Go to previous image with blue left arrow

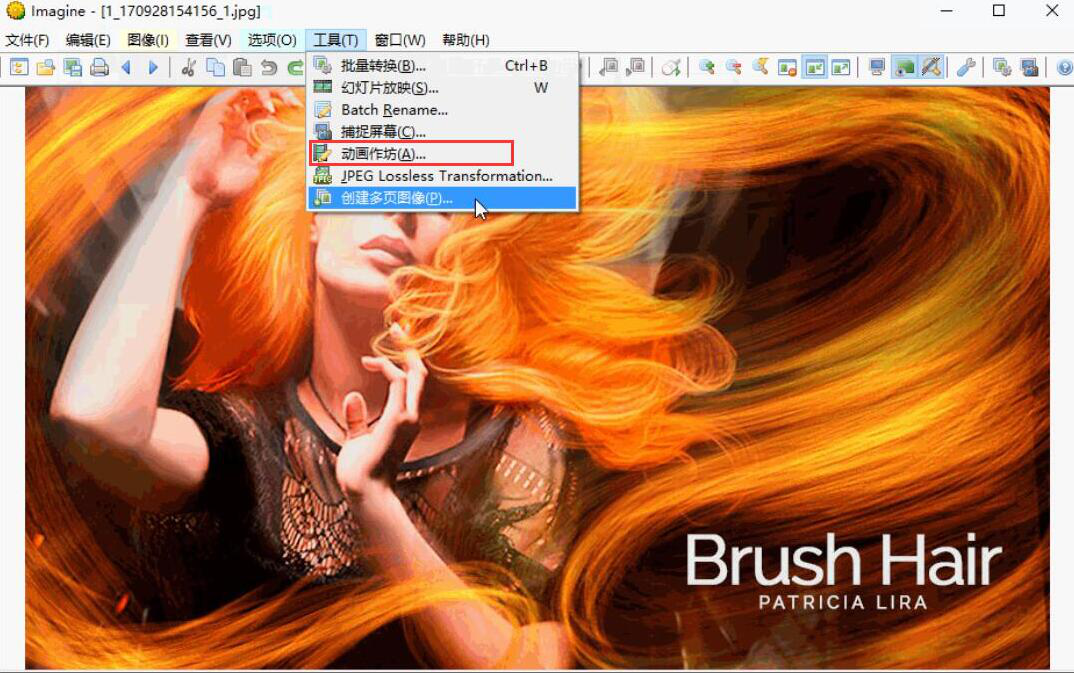point(126,67)
